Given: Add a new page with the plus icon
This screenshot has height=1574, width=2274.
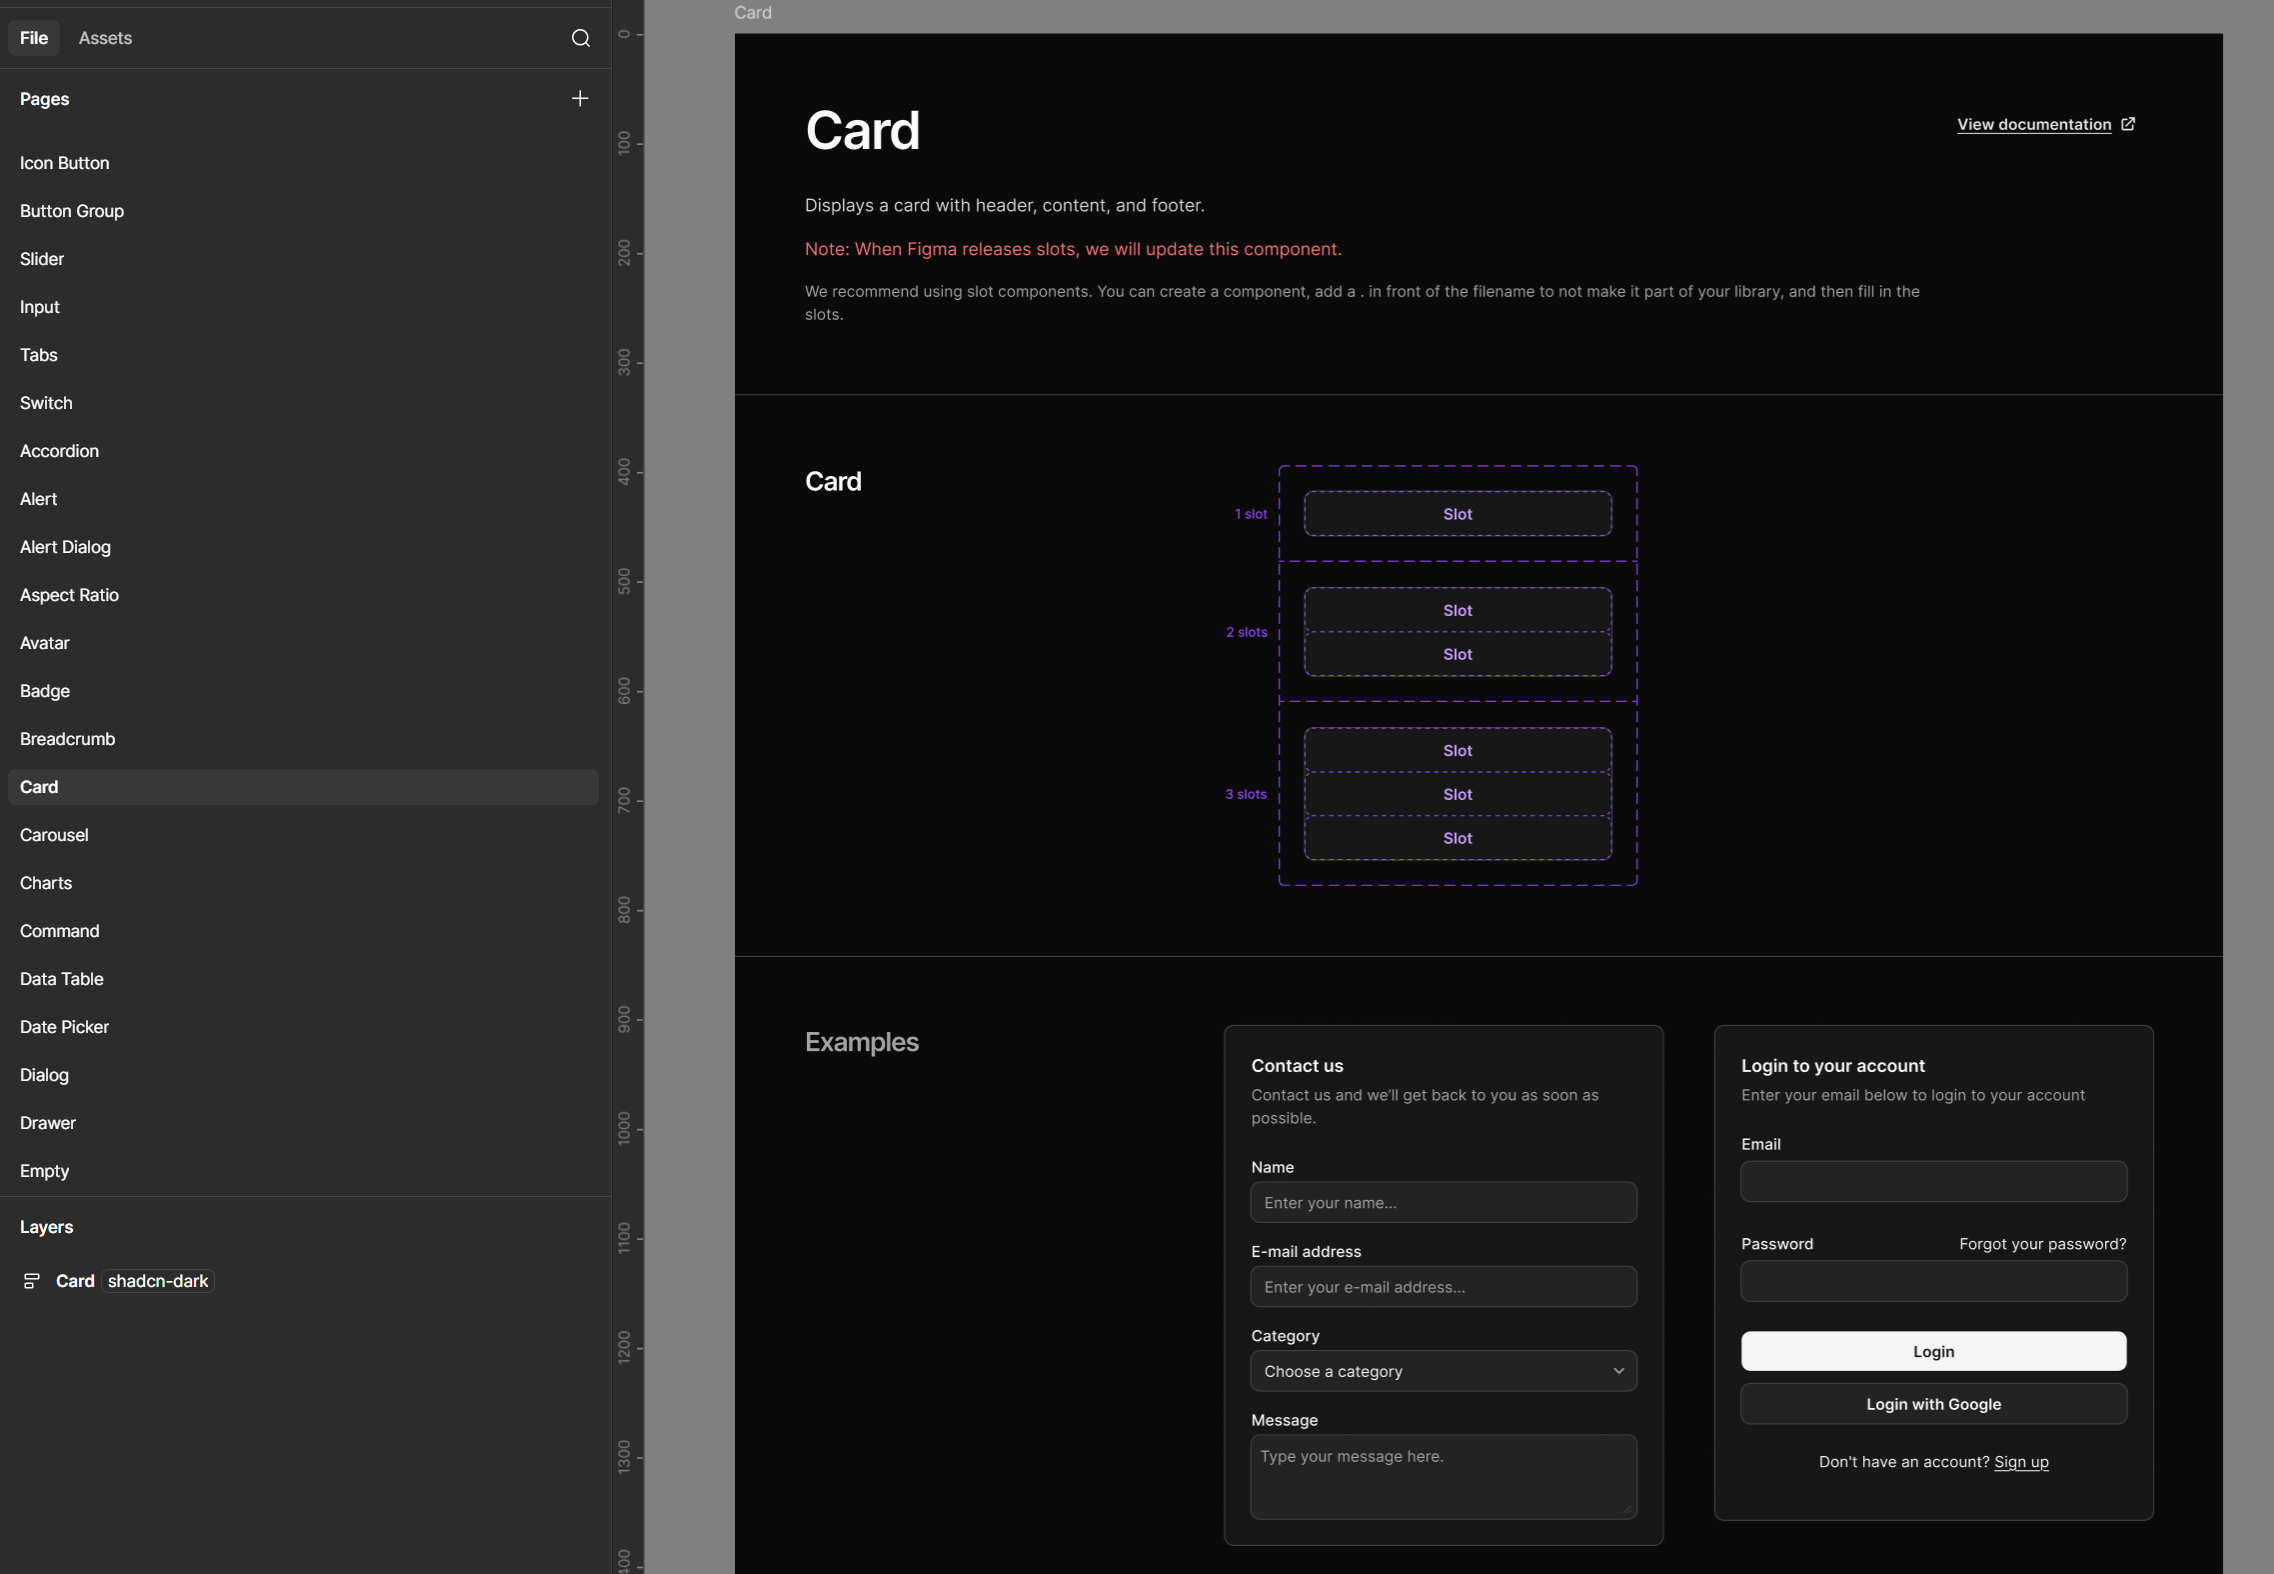Looking at the screenshot, I should [580, 98].
